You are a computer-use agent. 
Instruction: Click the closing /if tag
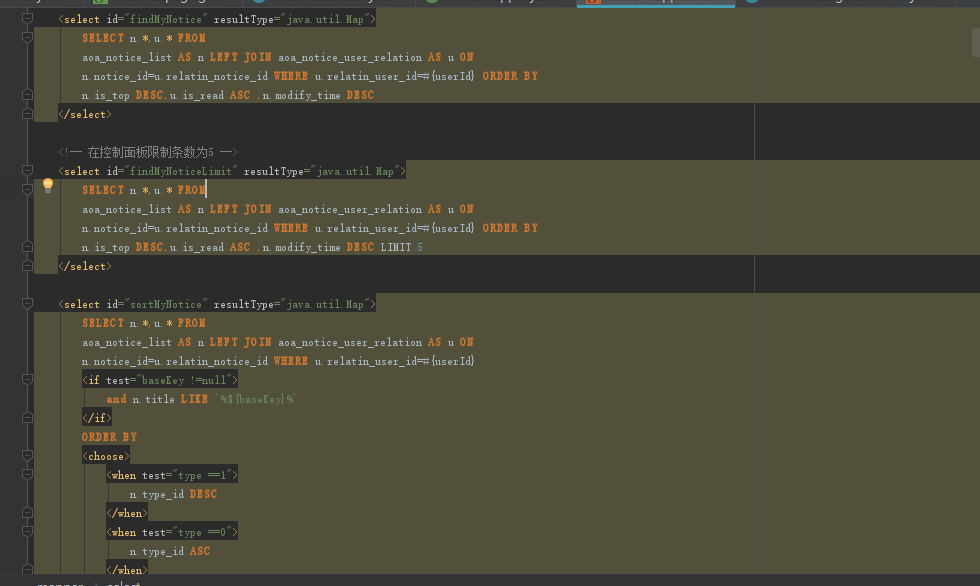click(x=97, y=418)
